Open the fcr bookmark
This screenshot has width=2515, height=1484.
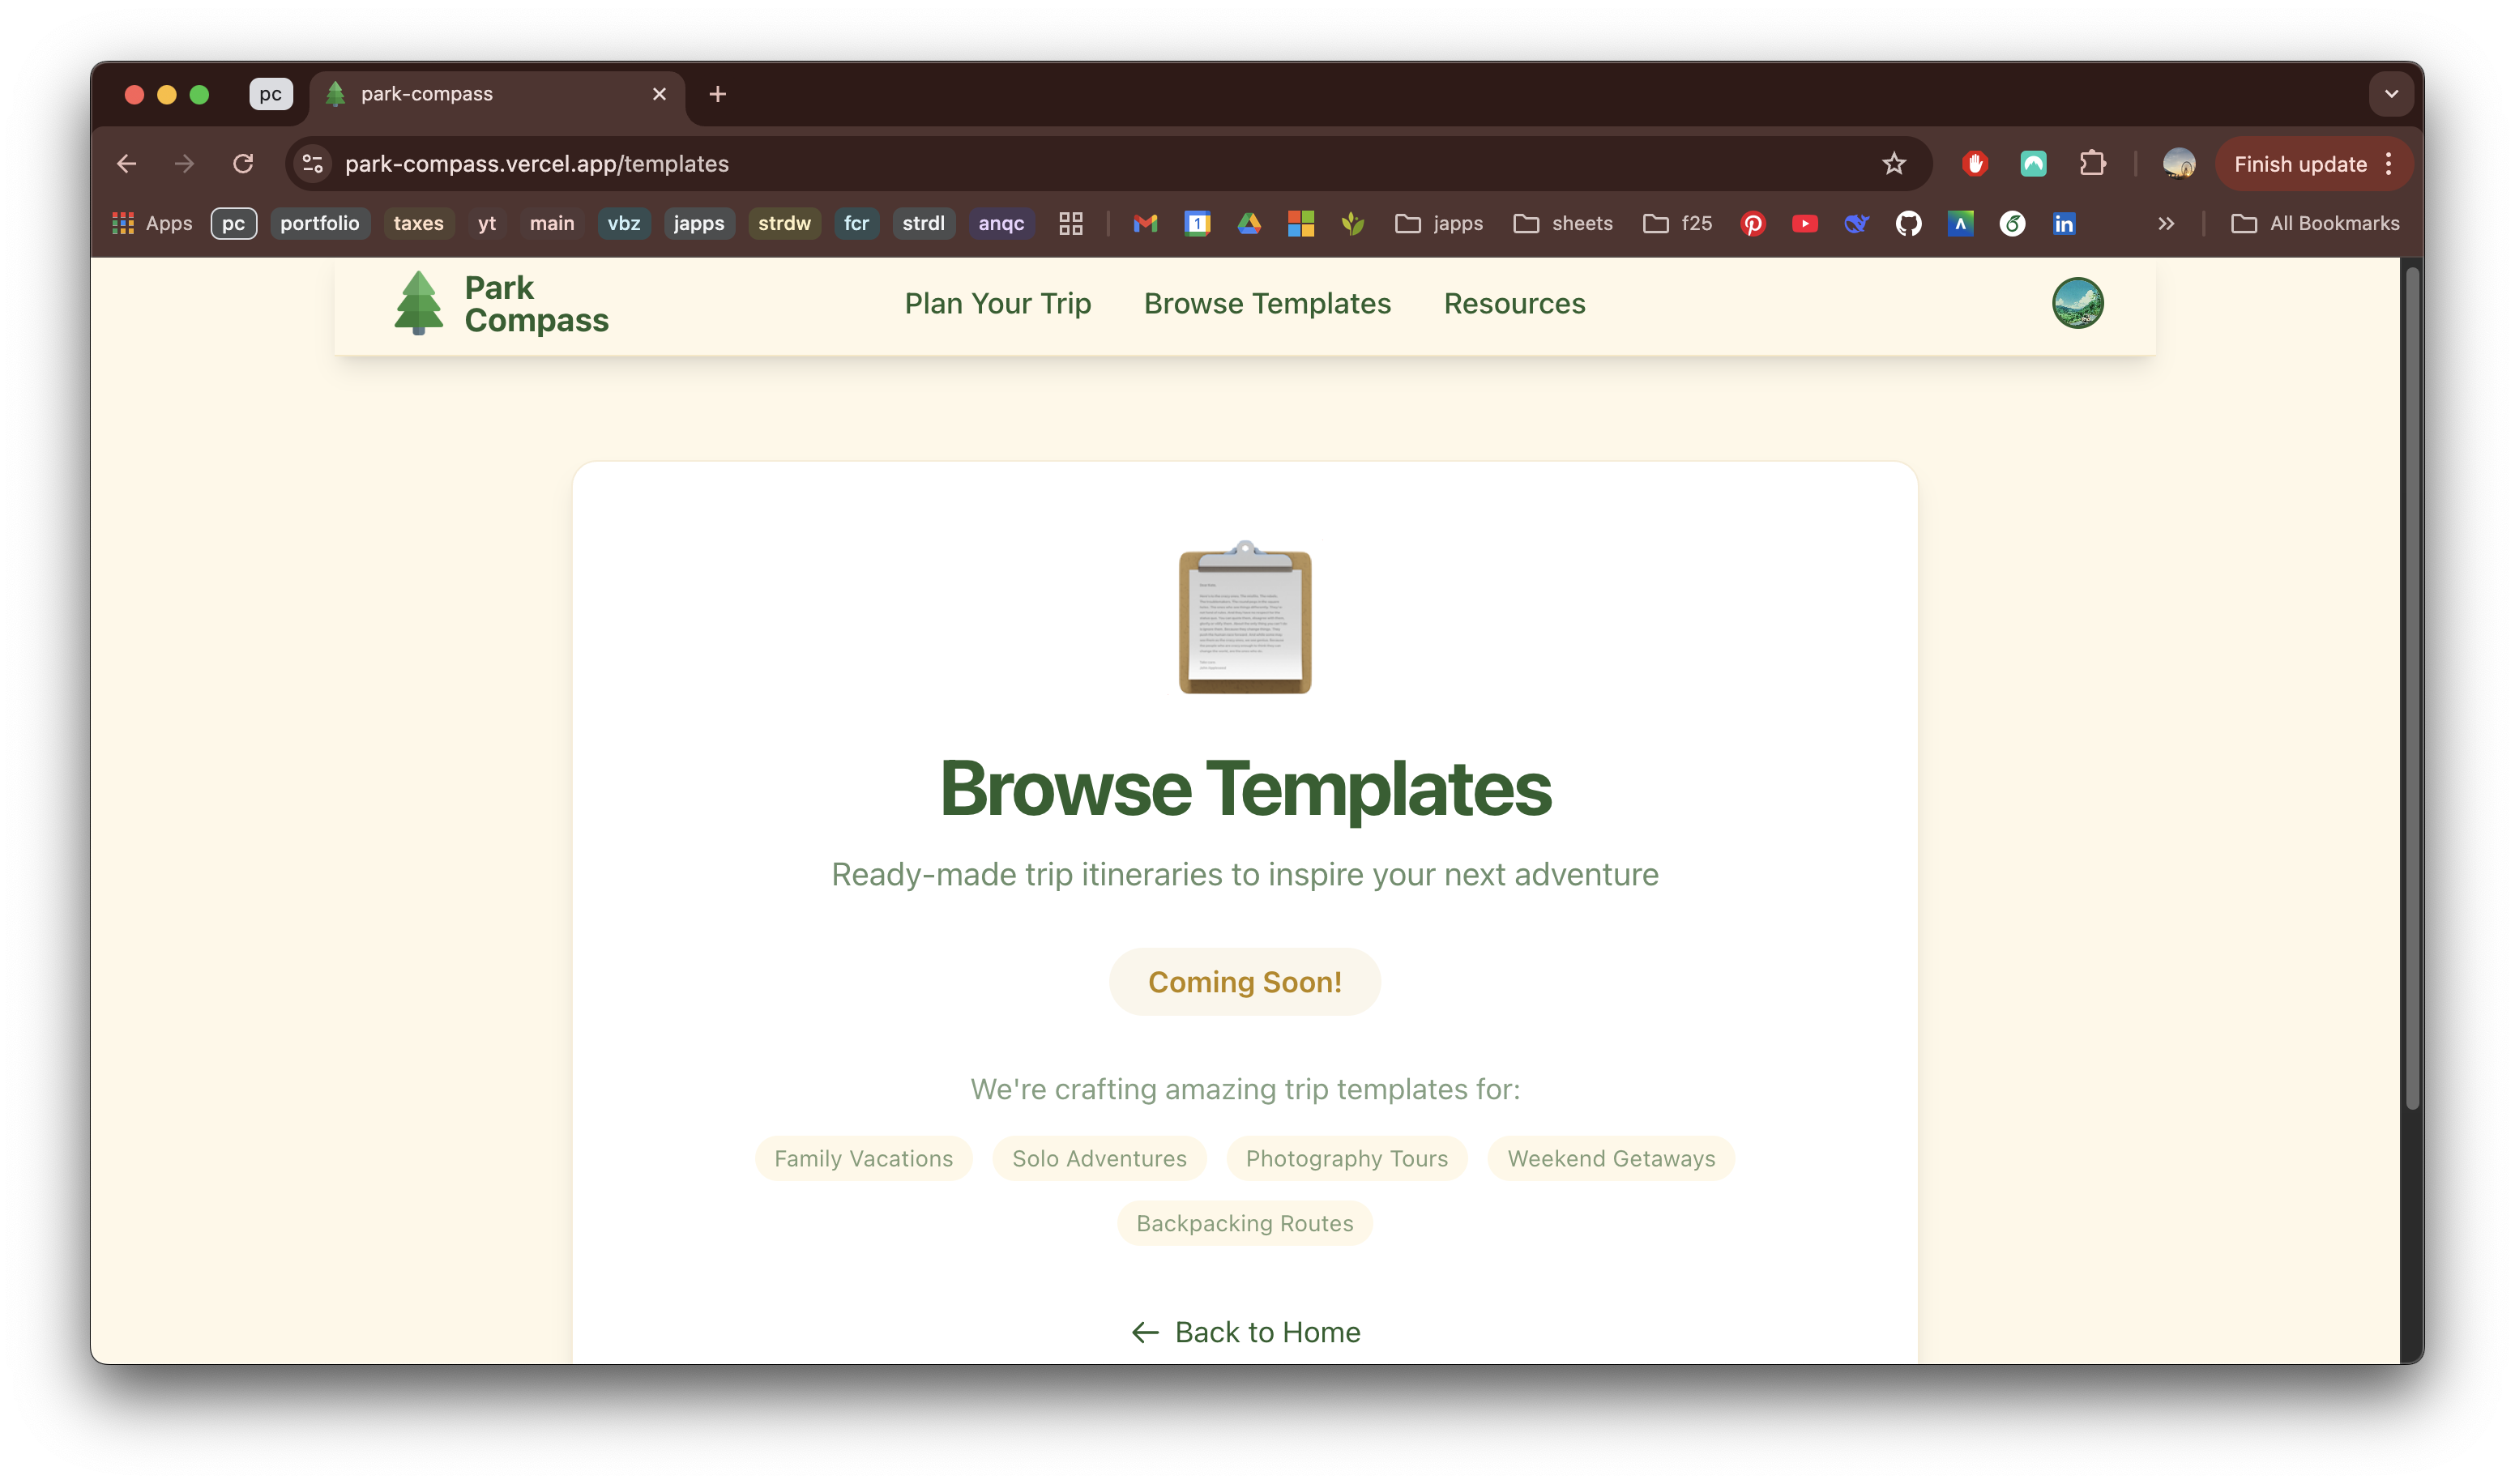coord(856,223)
